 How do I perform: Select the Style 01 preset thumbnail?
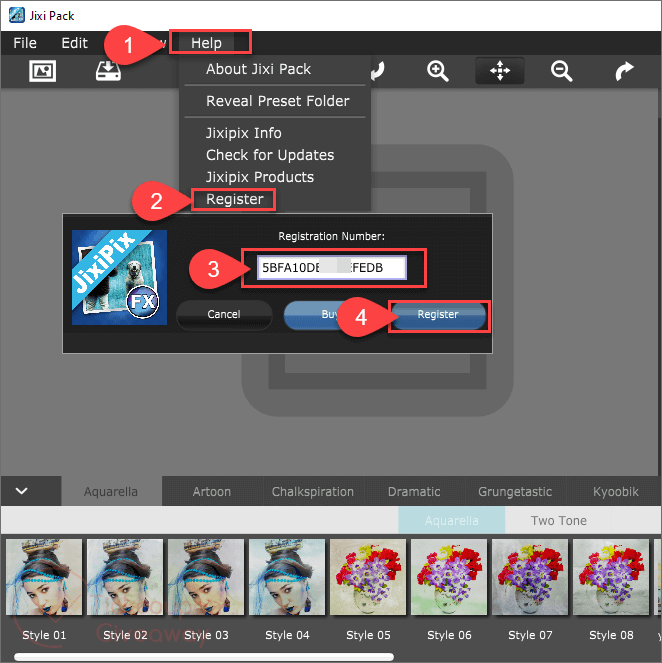pyautogui.click(x=44, y=577)
